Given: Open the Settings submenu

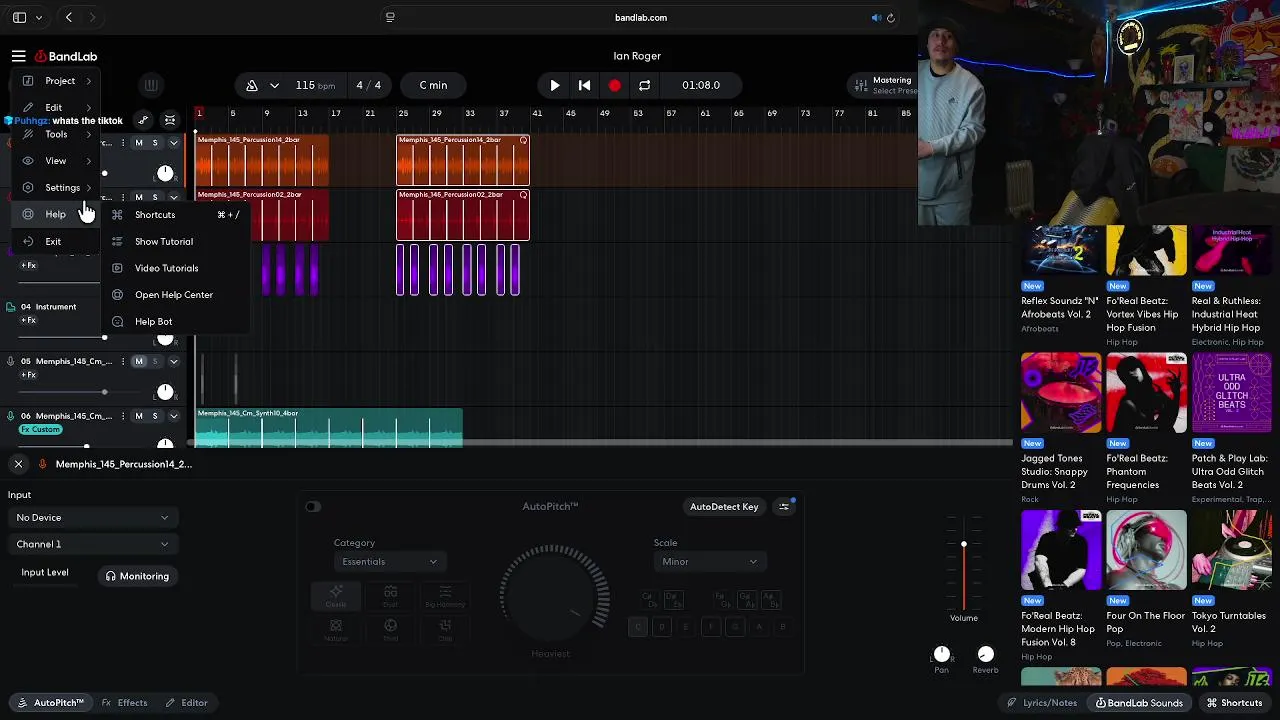Looking at the screenshot, I should 56,188.
